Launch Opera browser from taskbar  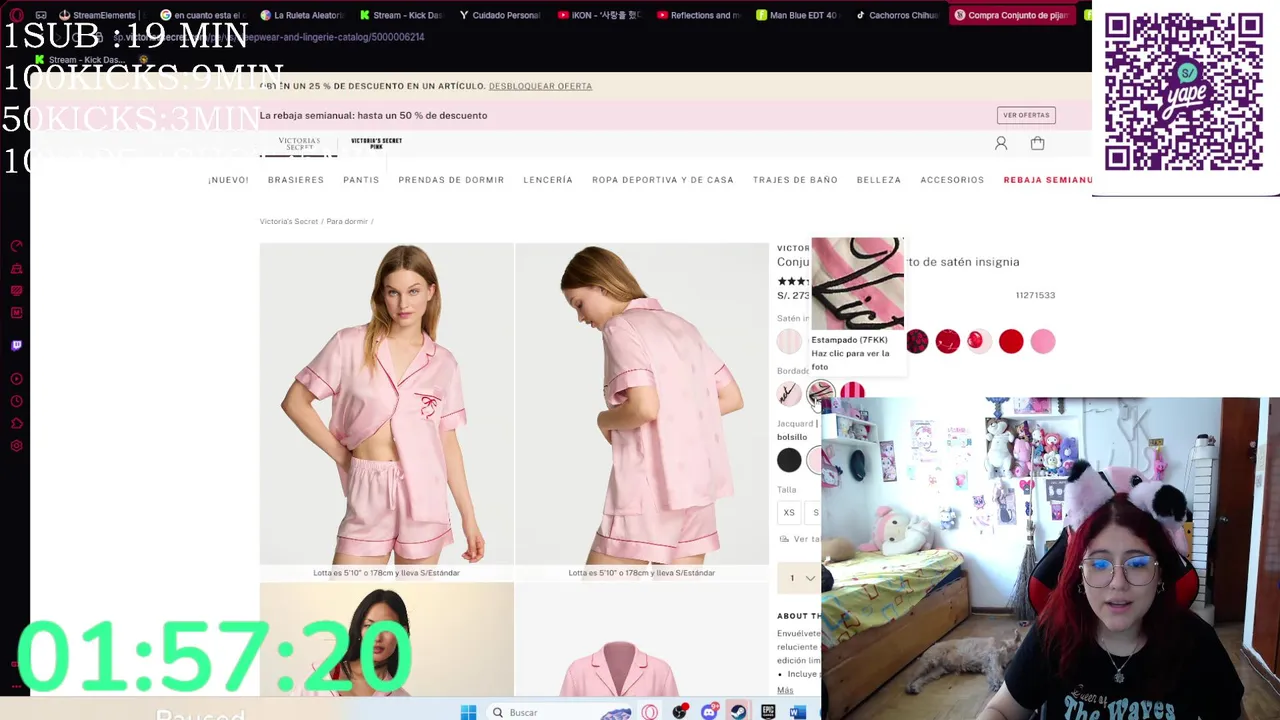coord(650,712)
